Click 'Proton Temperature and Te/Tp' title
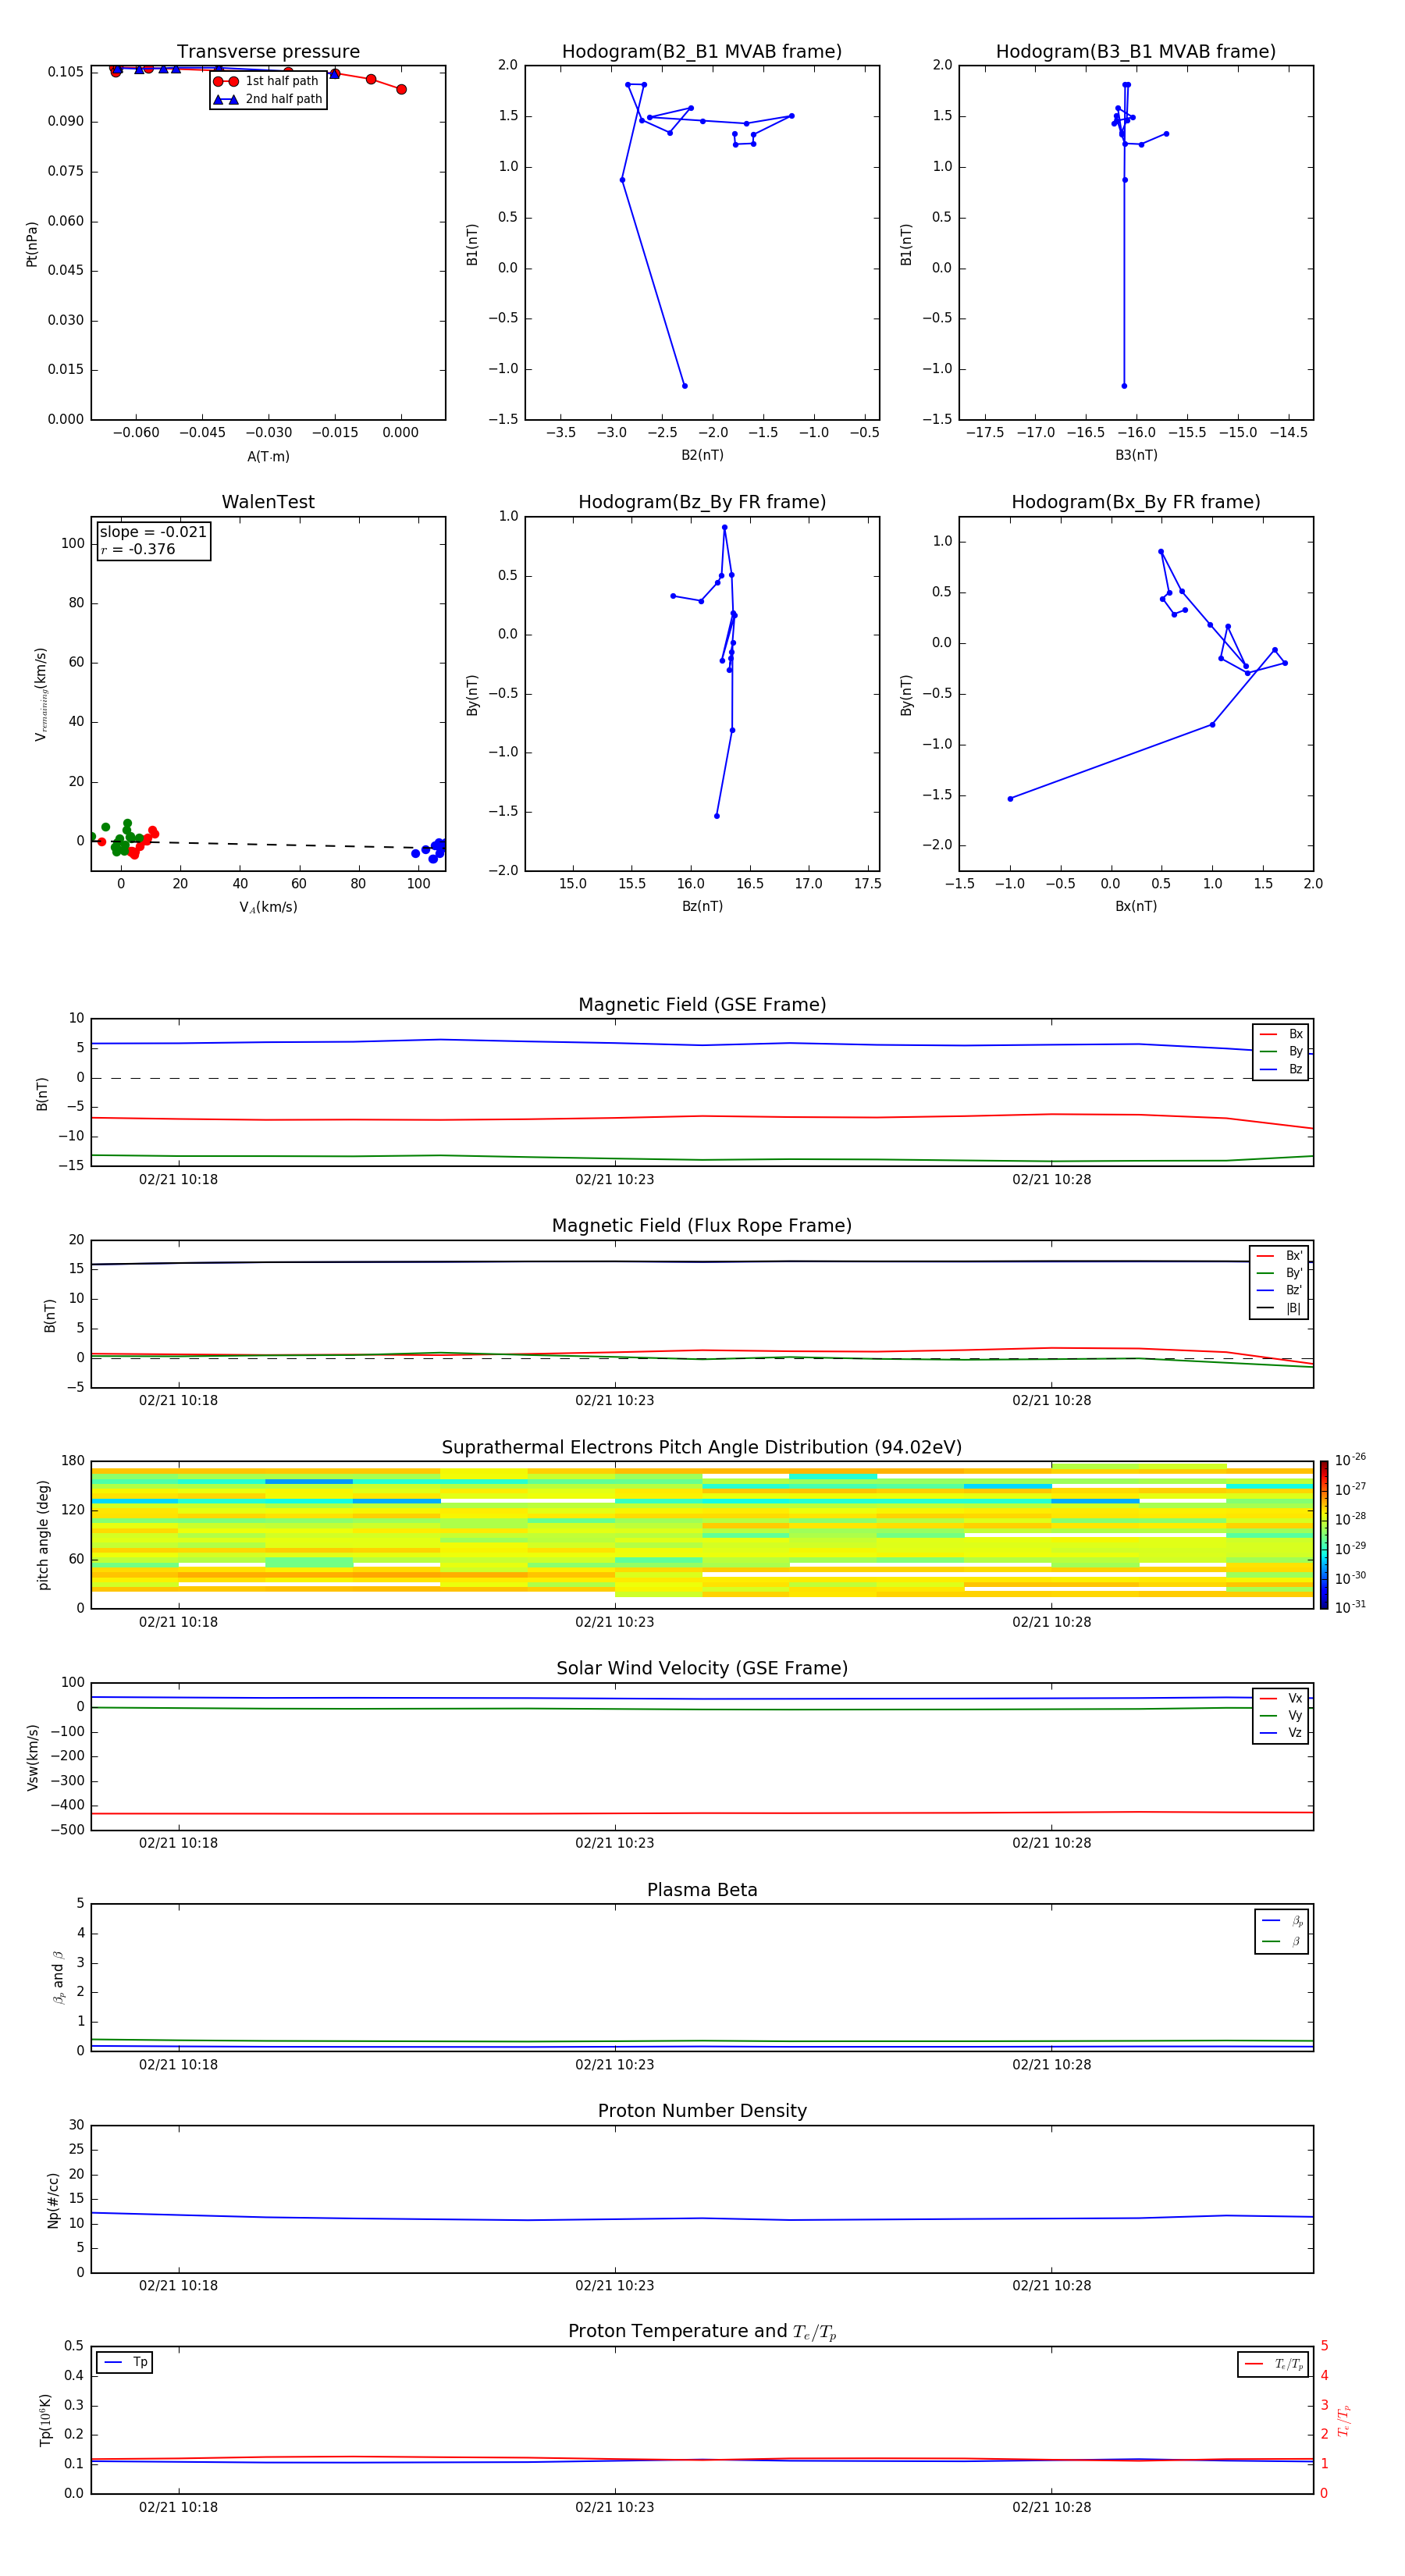1405x2576 pixels. point(702,2332)
